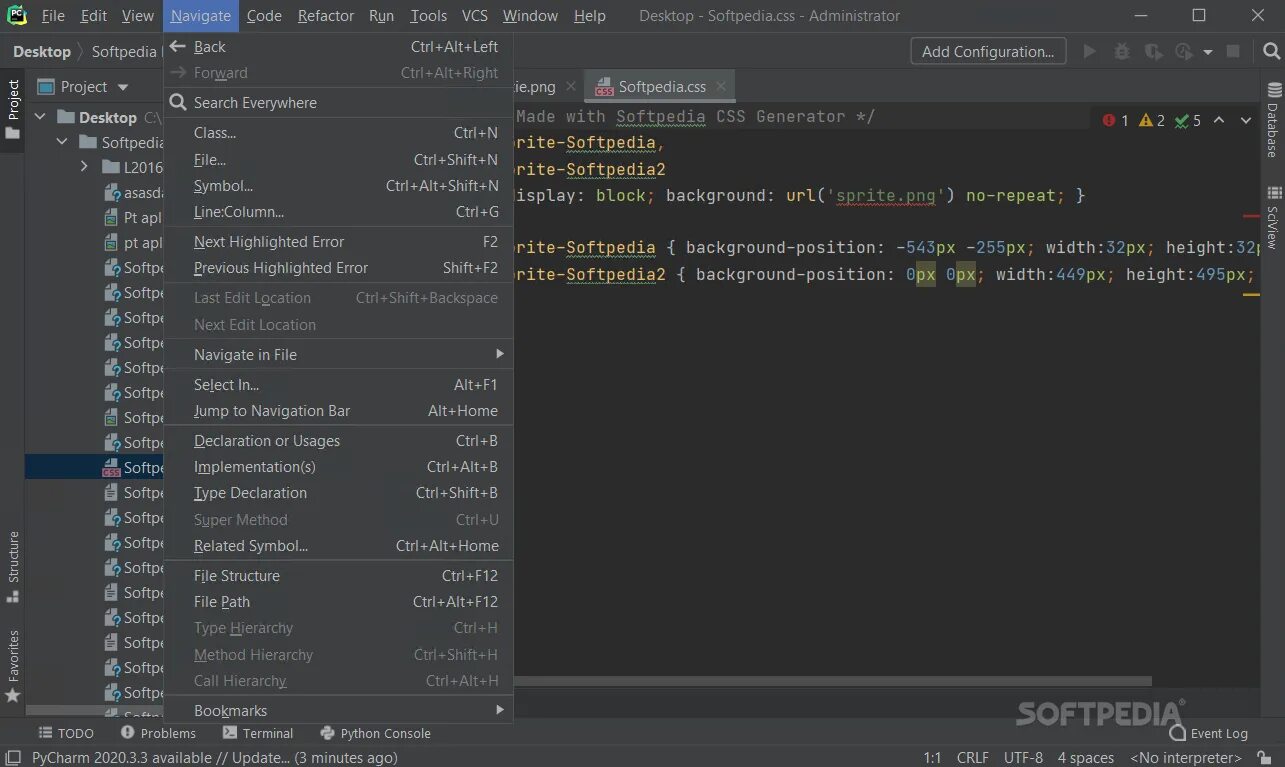The height and width of the screenshot is (767, 1285).
Task: Open the Refactor menu
Action: 326,15
